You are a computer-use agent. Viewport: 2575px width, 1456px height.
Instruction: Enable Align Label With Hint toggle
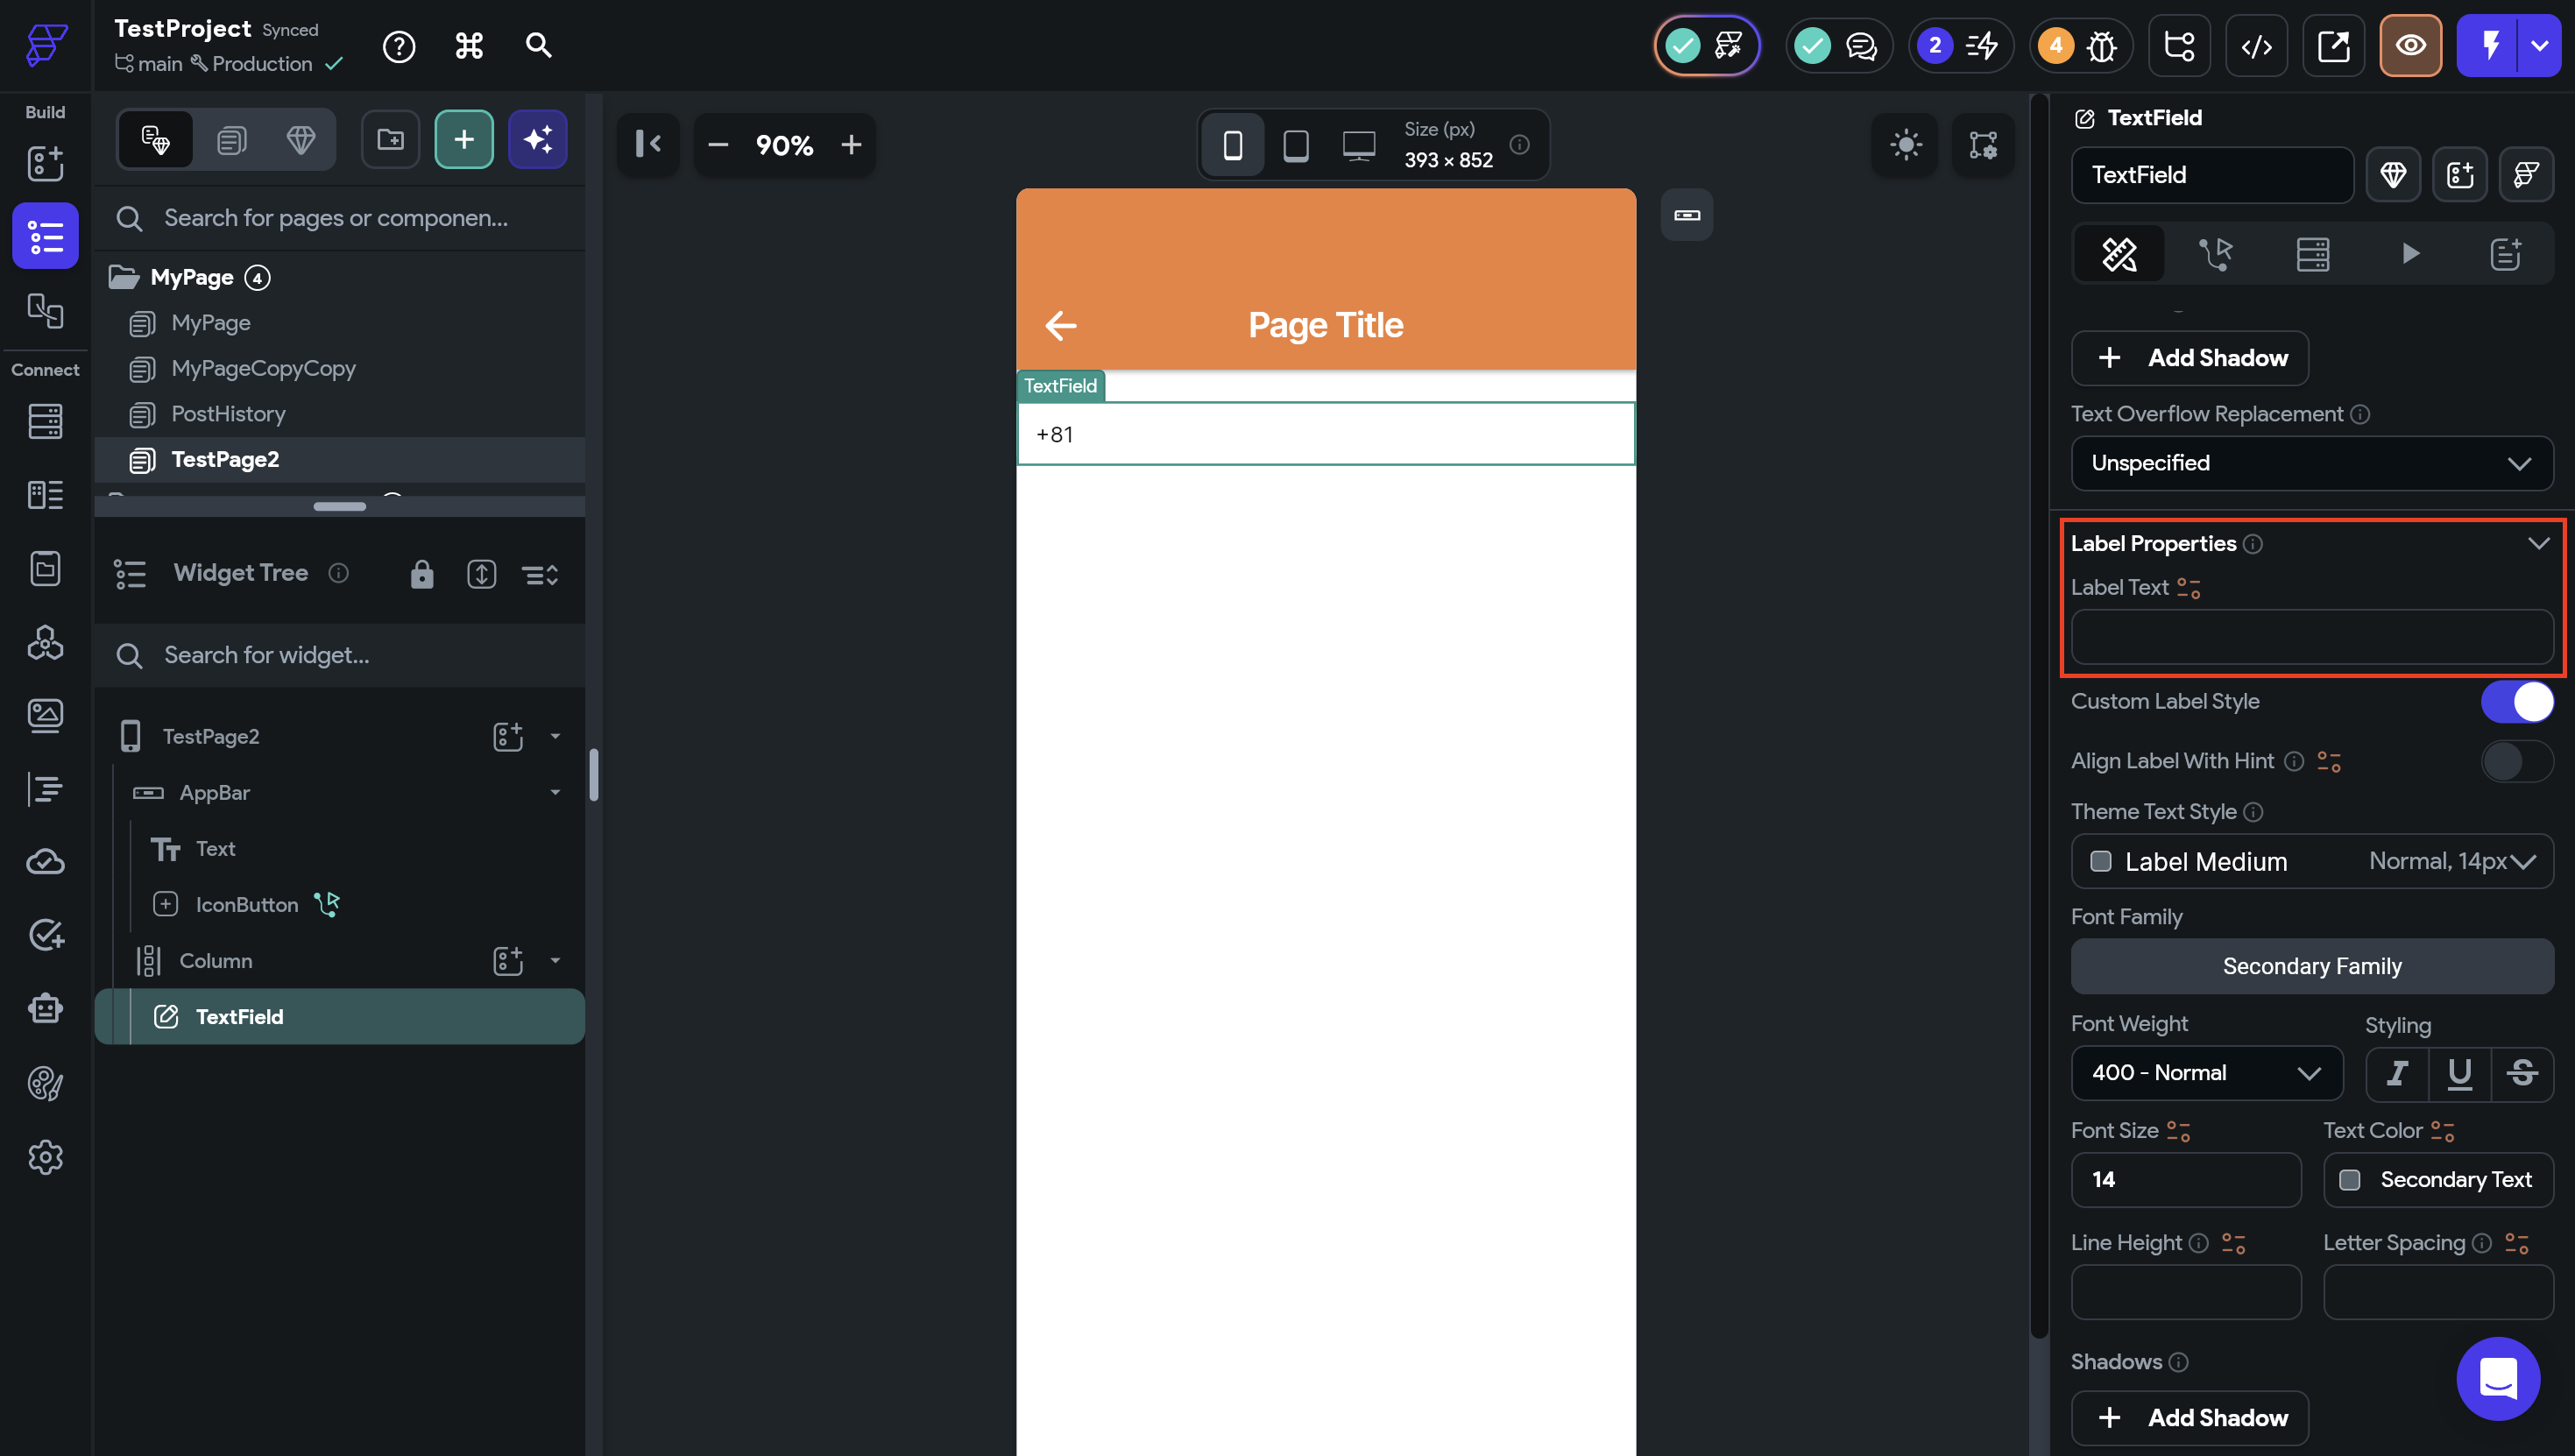2516,761
